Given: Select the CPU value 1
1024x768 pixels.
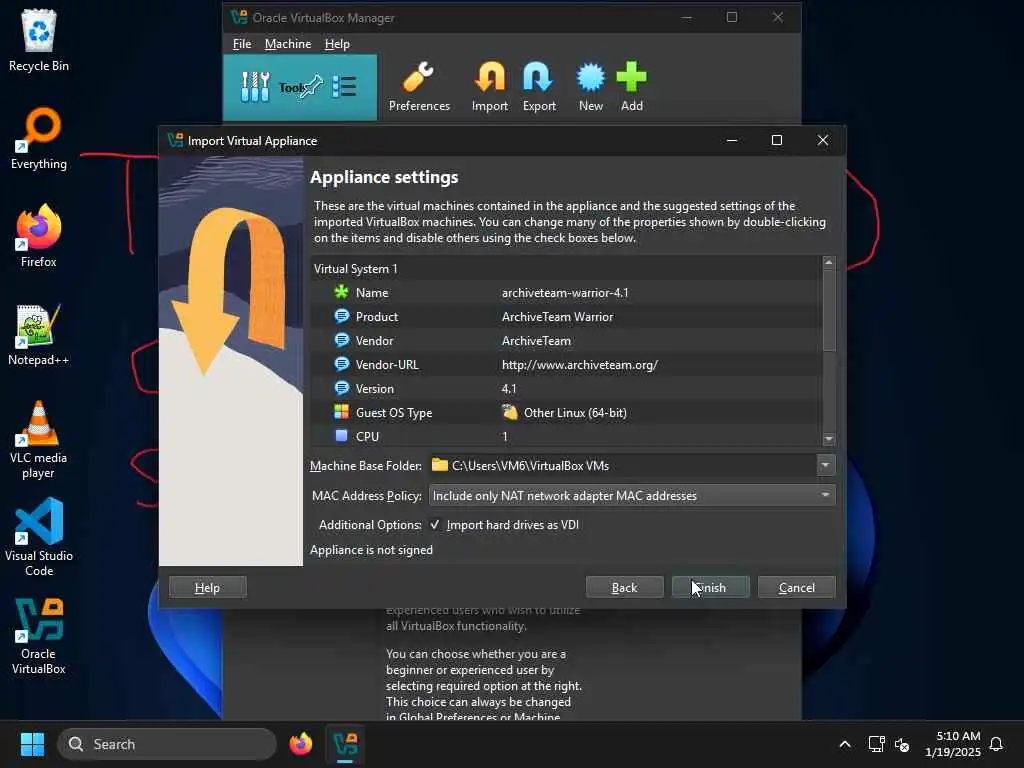Looking at the screenshot, I should pyautogui.click(x=505, y=436).
